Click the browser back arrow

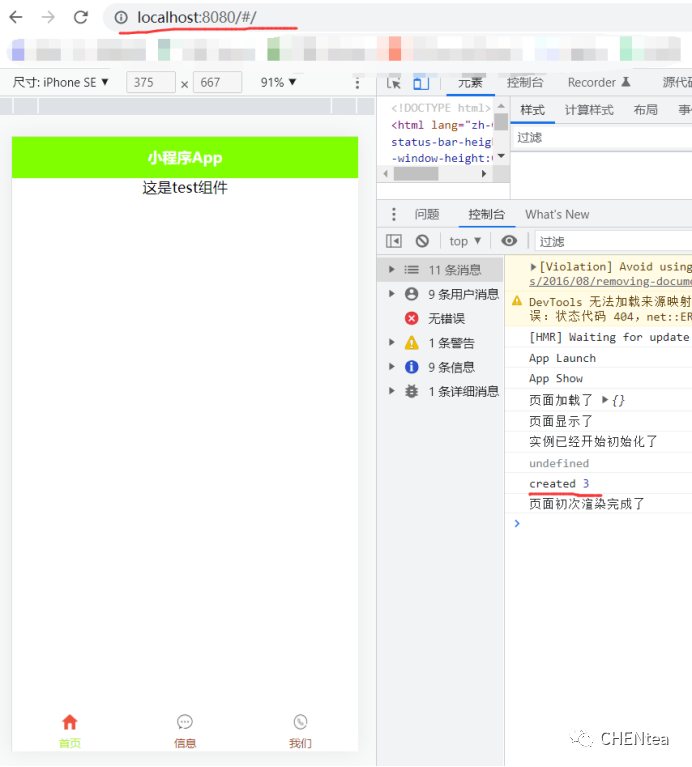[16, 17]
